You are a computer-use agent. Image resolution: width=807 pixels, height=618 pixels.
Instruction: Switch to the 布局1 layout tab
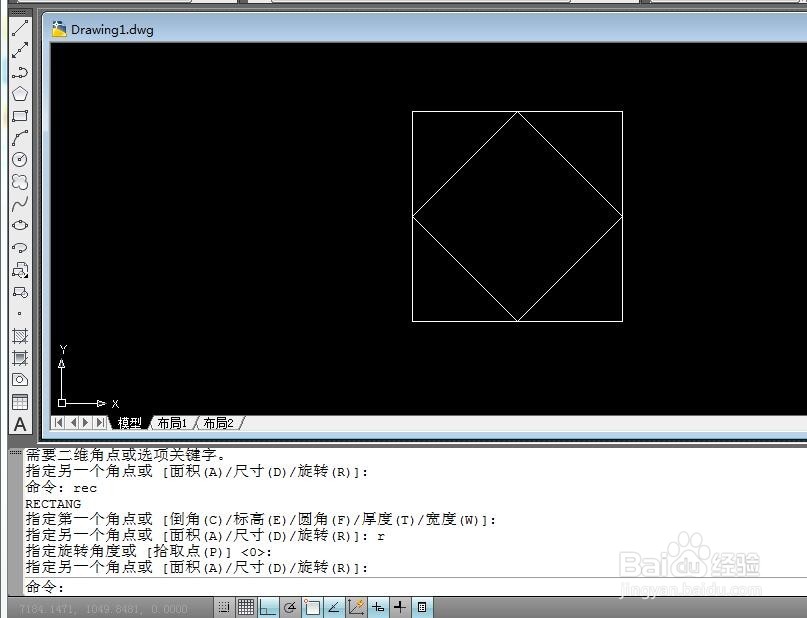point(172,422)
